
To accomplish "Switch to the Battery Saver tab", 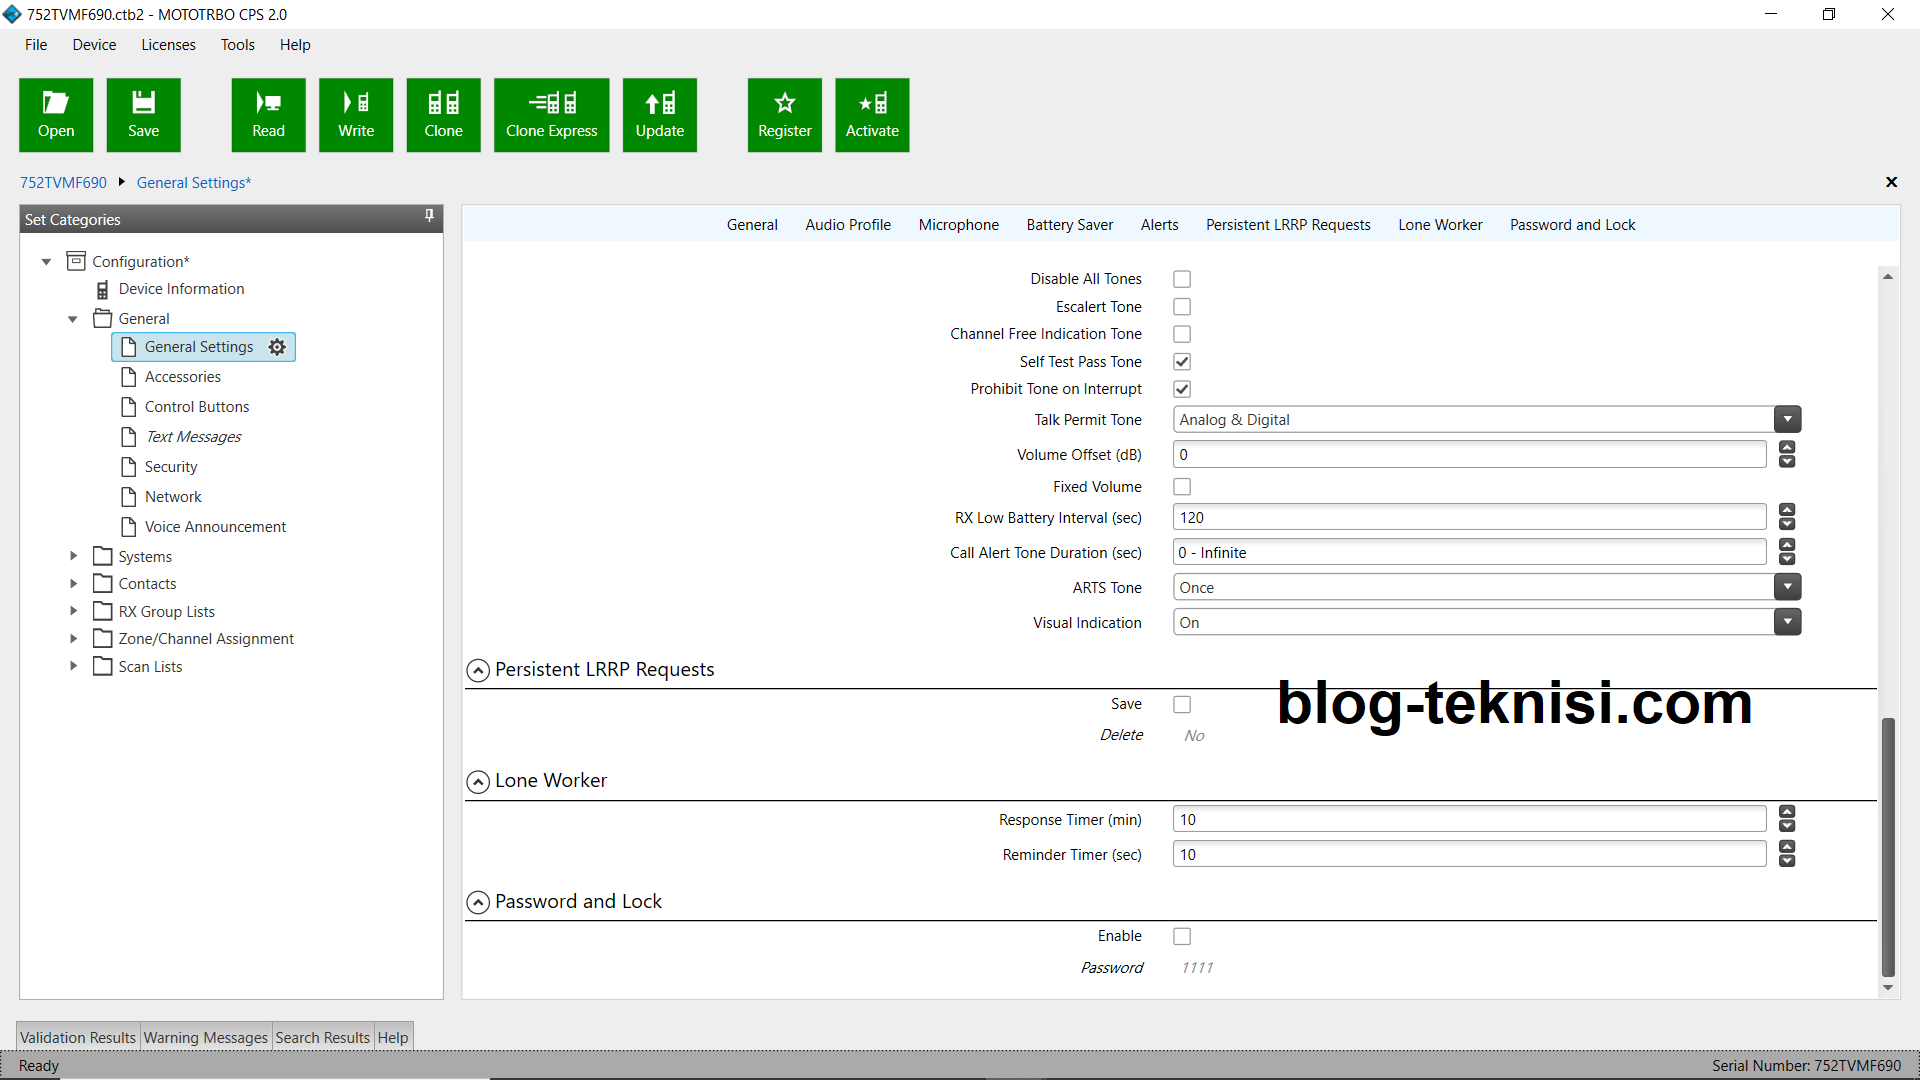I will coord(1069,225).
